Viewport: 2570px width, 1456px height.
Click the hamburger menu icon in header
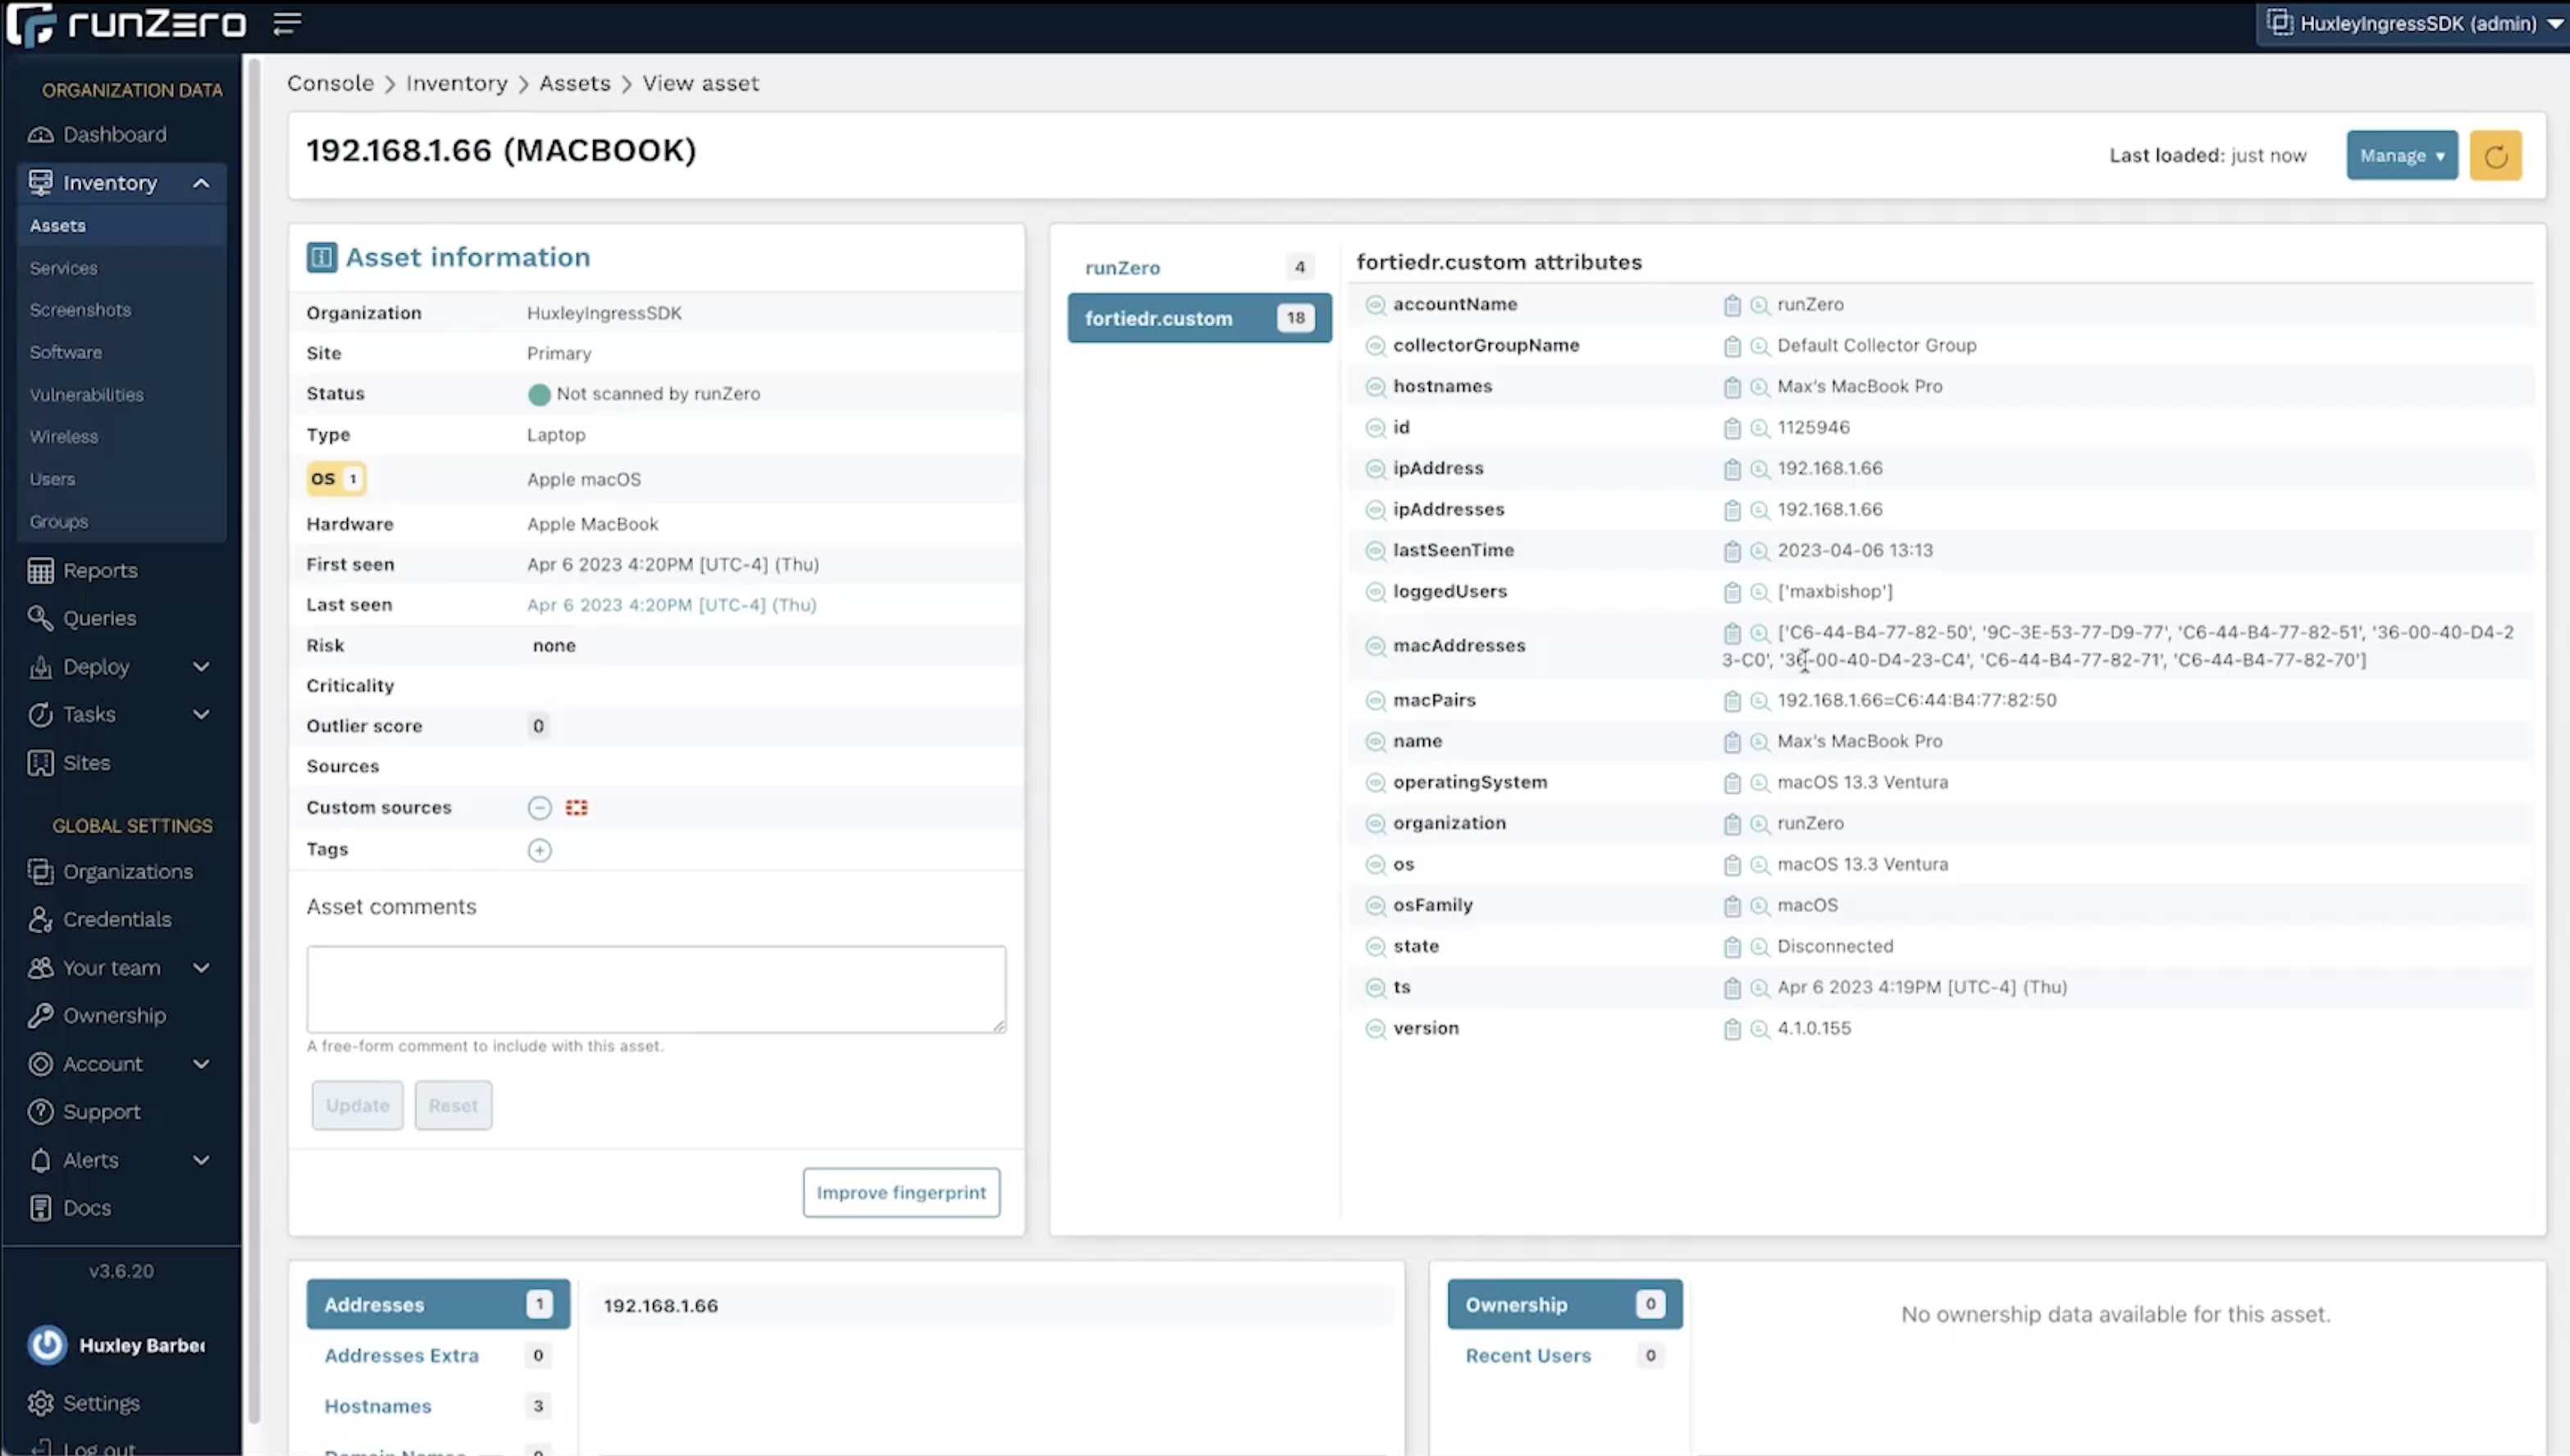coord(287,23)
